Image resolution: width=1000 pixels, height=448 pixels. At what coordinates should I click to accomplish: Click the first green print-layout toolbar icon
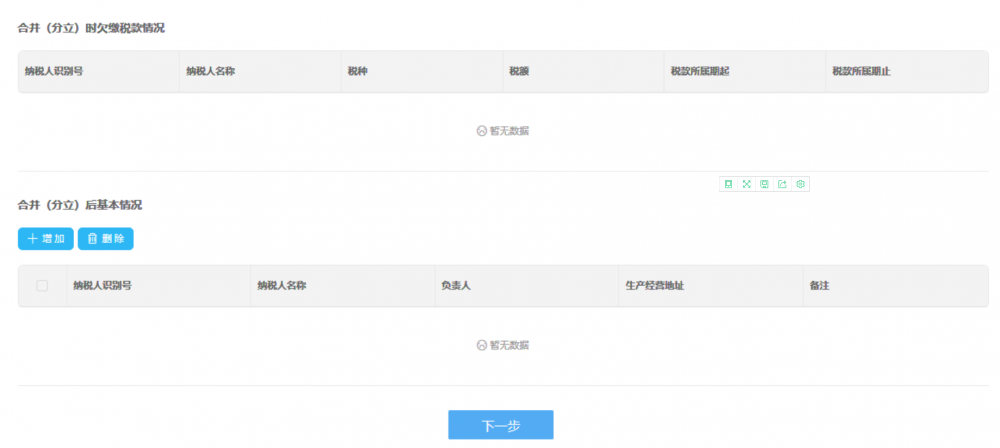(x=728, y=184)
